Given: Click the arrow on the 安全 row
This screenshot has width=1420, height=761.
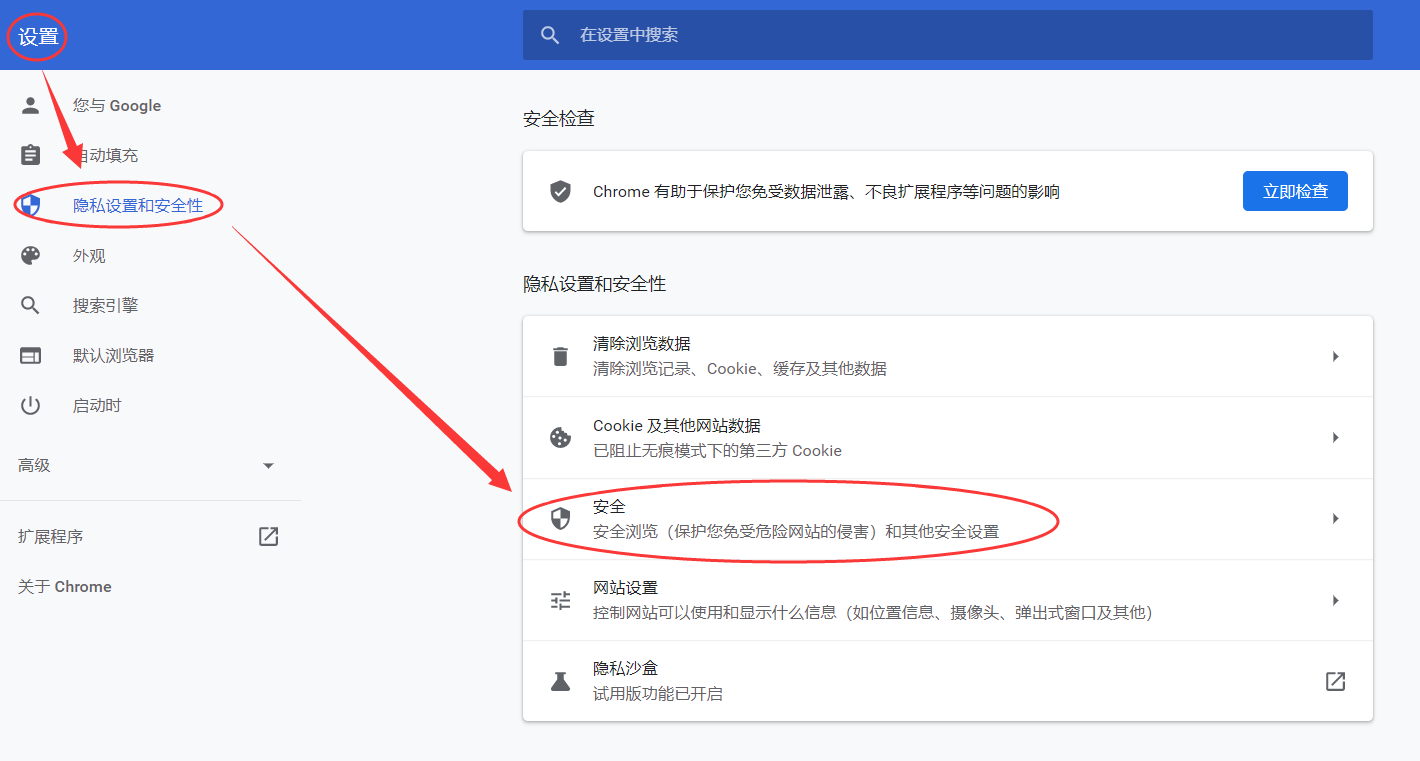Looking at the screenshot, I should click(1335, 519).
